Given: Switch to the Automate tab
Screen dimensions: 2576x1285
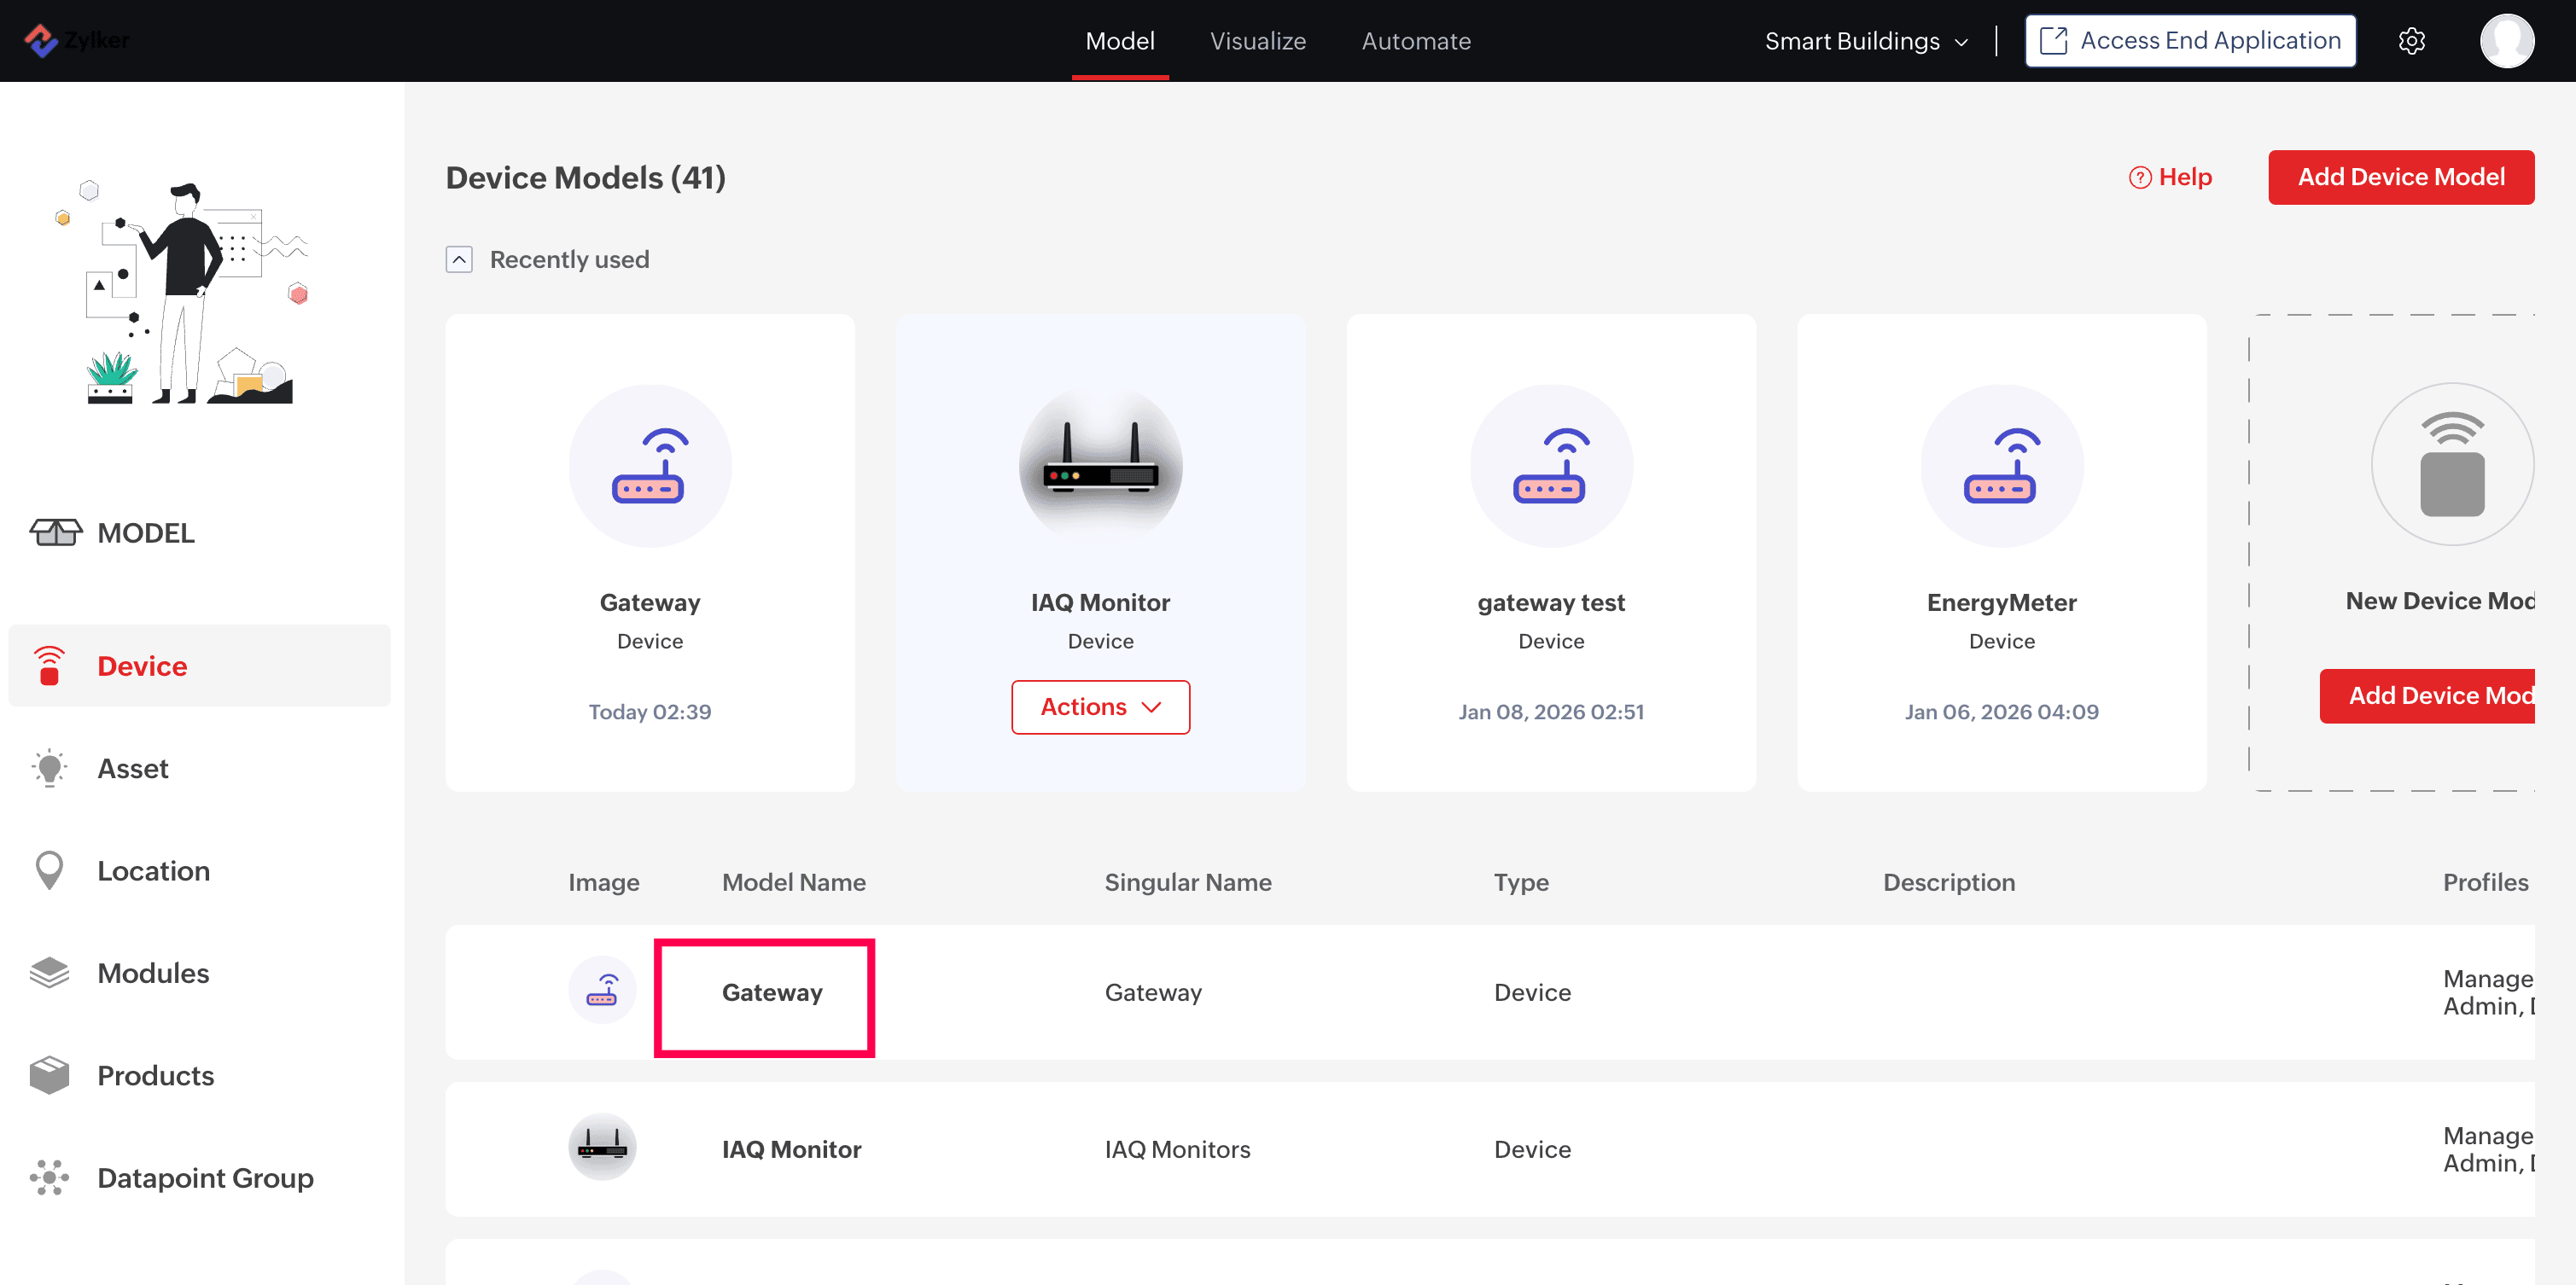Looking at the screenshot, I should point(1415,41).
